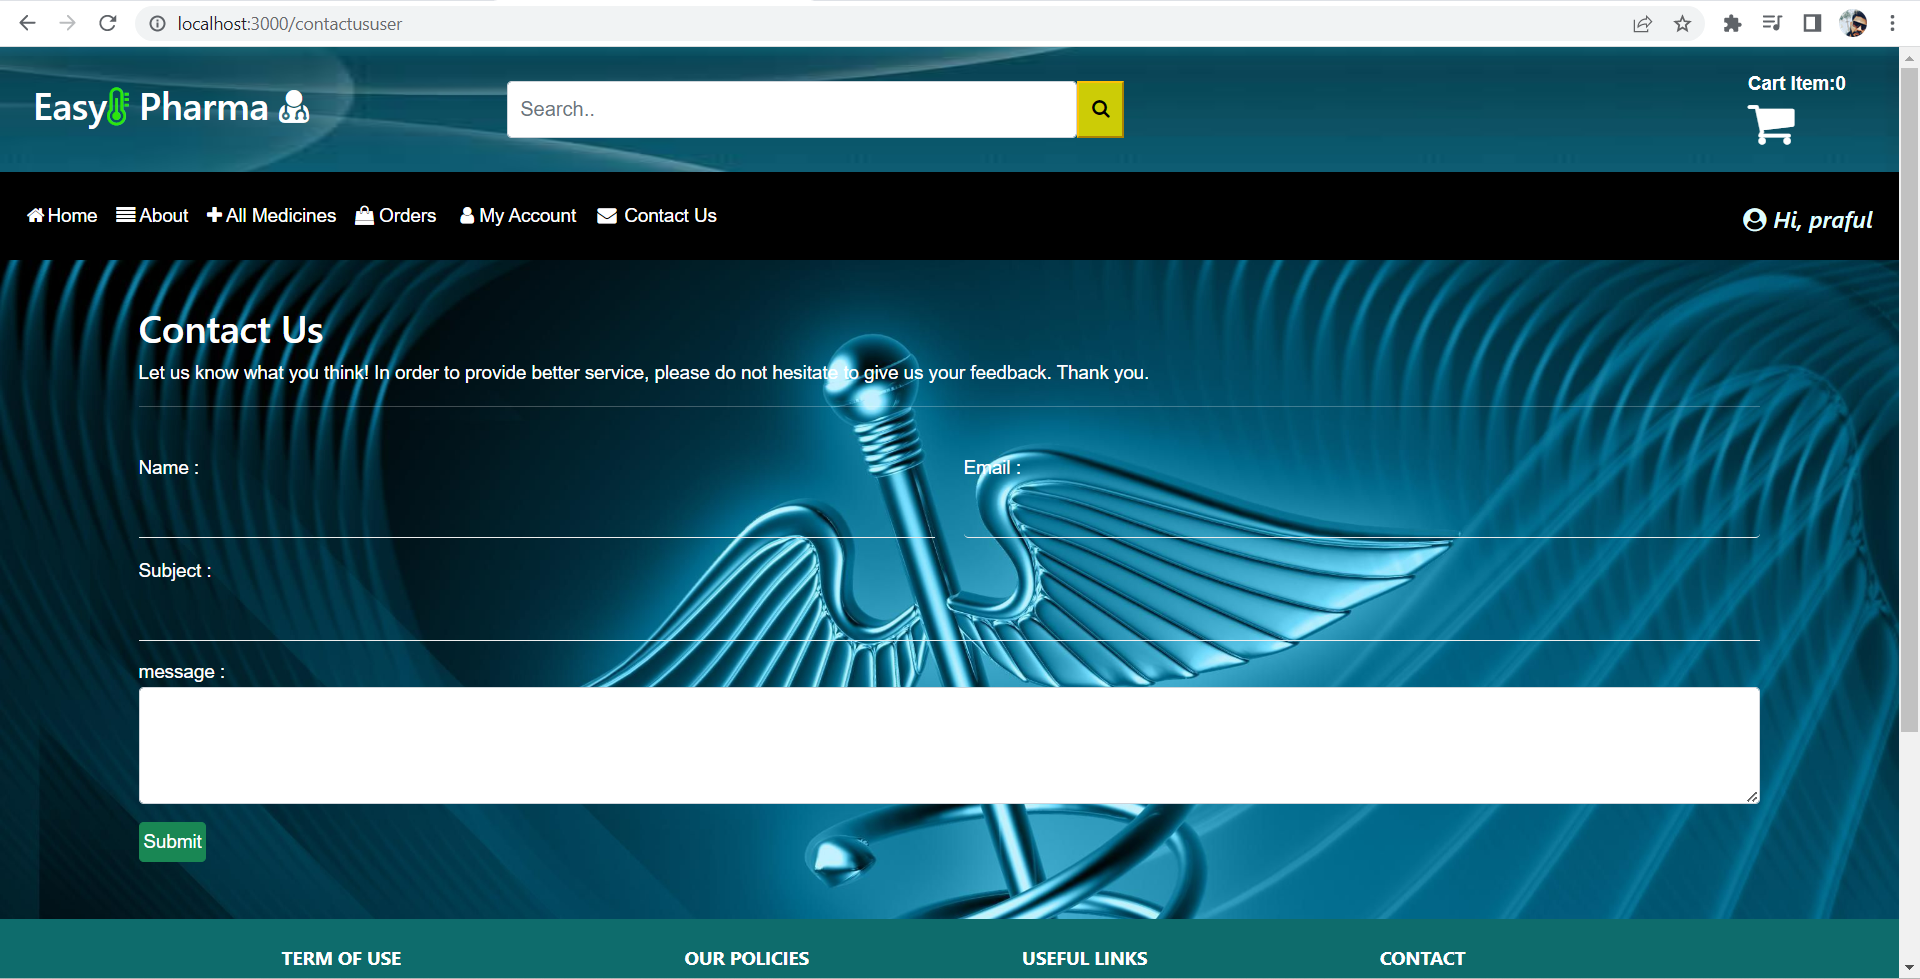1920x979 pixels.
Task: Click the user avatar icon beside Hi, praful
Action: click(x=1754, y=220)
